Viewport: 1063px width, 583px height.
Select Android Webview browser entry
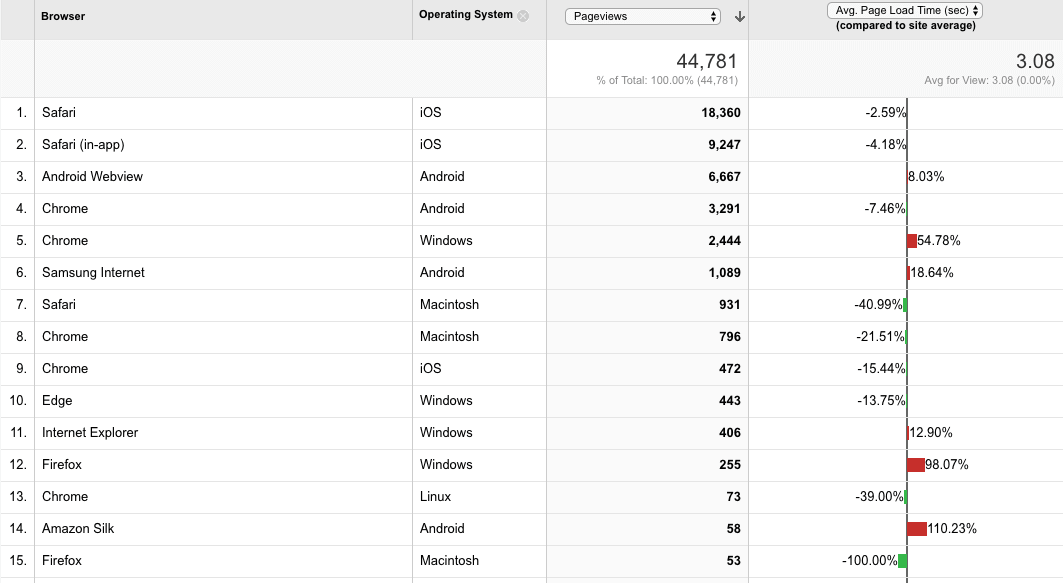[x=92, y=176]
